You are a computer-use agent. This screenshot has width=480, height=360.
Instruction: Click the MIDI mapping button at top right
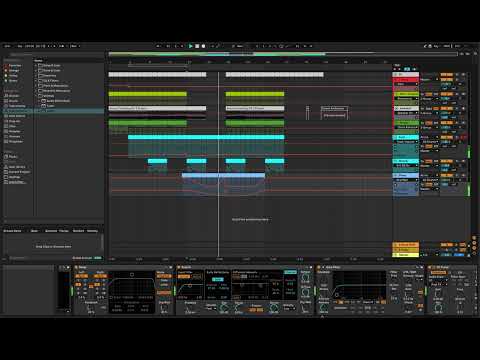(447, 46)
